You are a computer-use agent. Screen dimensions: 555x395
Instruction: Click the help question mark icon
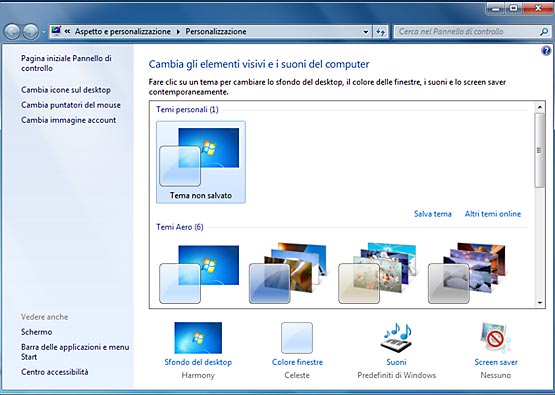click(546, 51)
